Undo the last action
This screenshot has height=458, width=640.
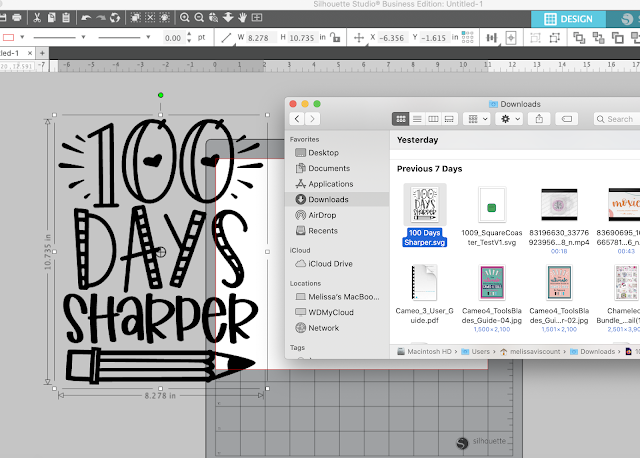coord(86,18)
